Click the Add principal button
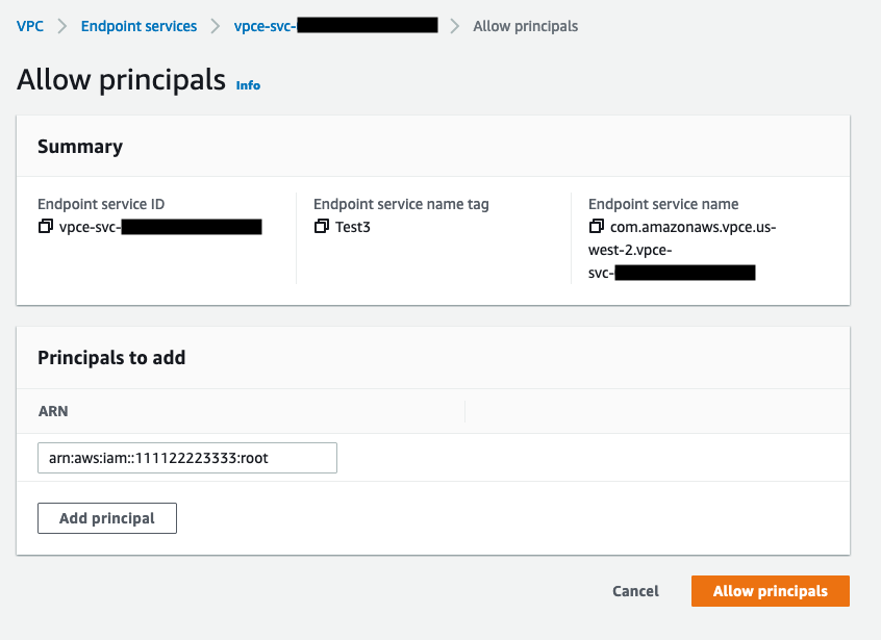Image resolution: width=881 pixels, height=641 pixels. (x=106, y=518)
